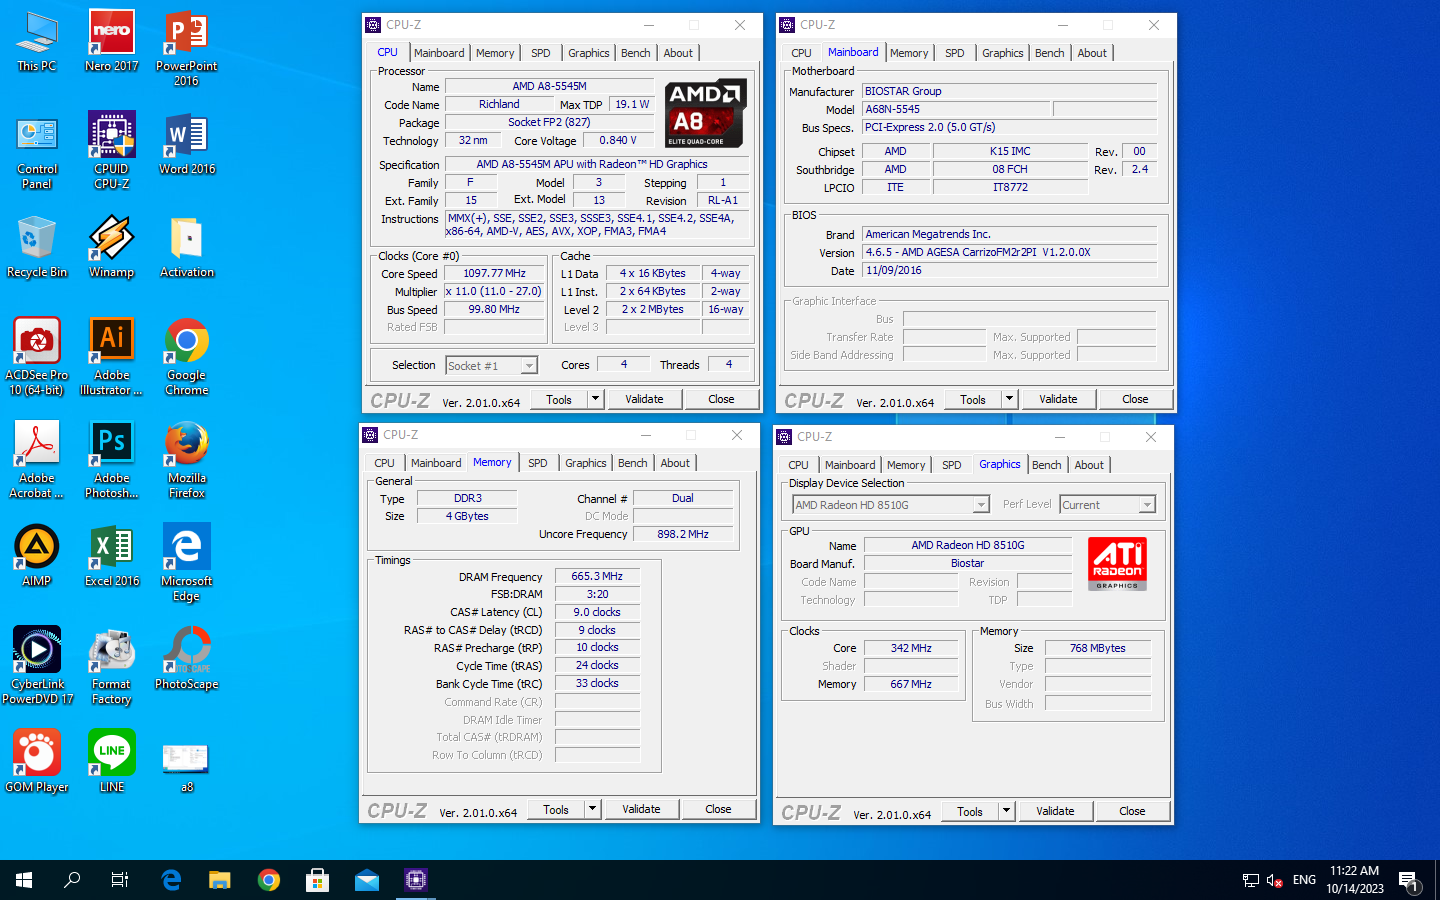Open the Bench tab in the motherboard CPU-Z window
This screenshot has width=1440, height=900.
[x=1050, y=53]
